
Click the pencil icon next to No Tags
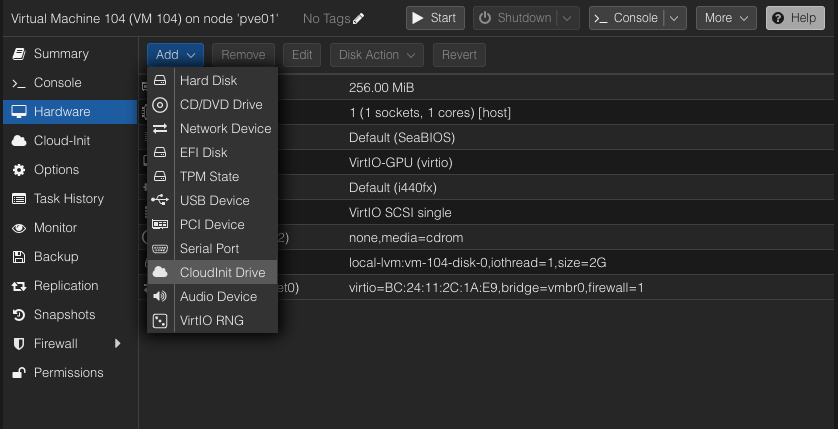tap(359, 18)
